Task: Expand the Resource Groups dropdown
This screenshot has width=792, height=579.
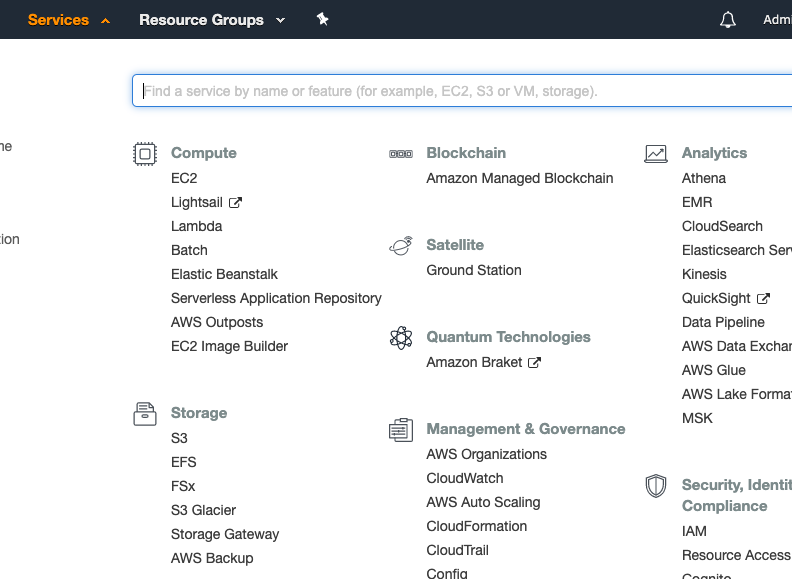Action: [212, 20]
